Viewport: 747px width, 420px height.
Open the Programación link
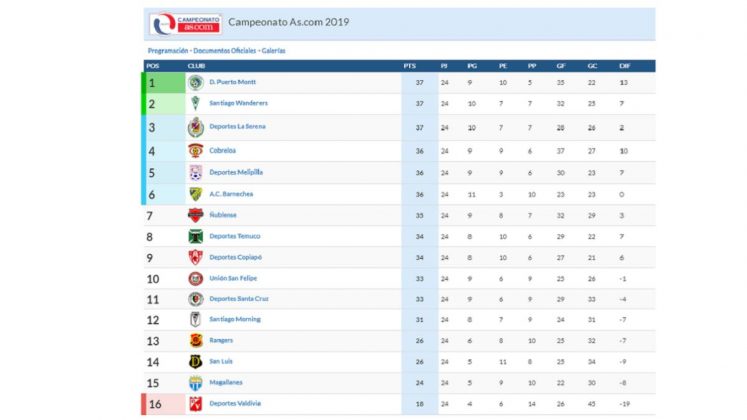coord(168,50)
